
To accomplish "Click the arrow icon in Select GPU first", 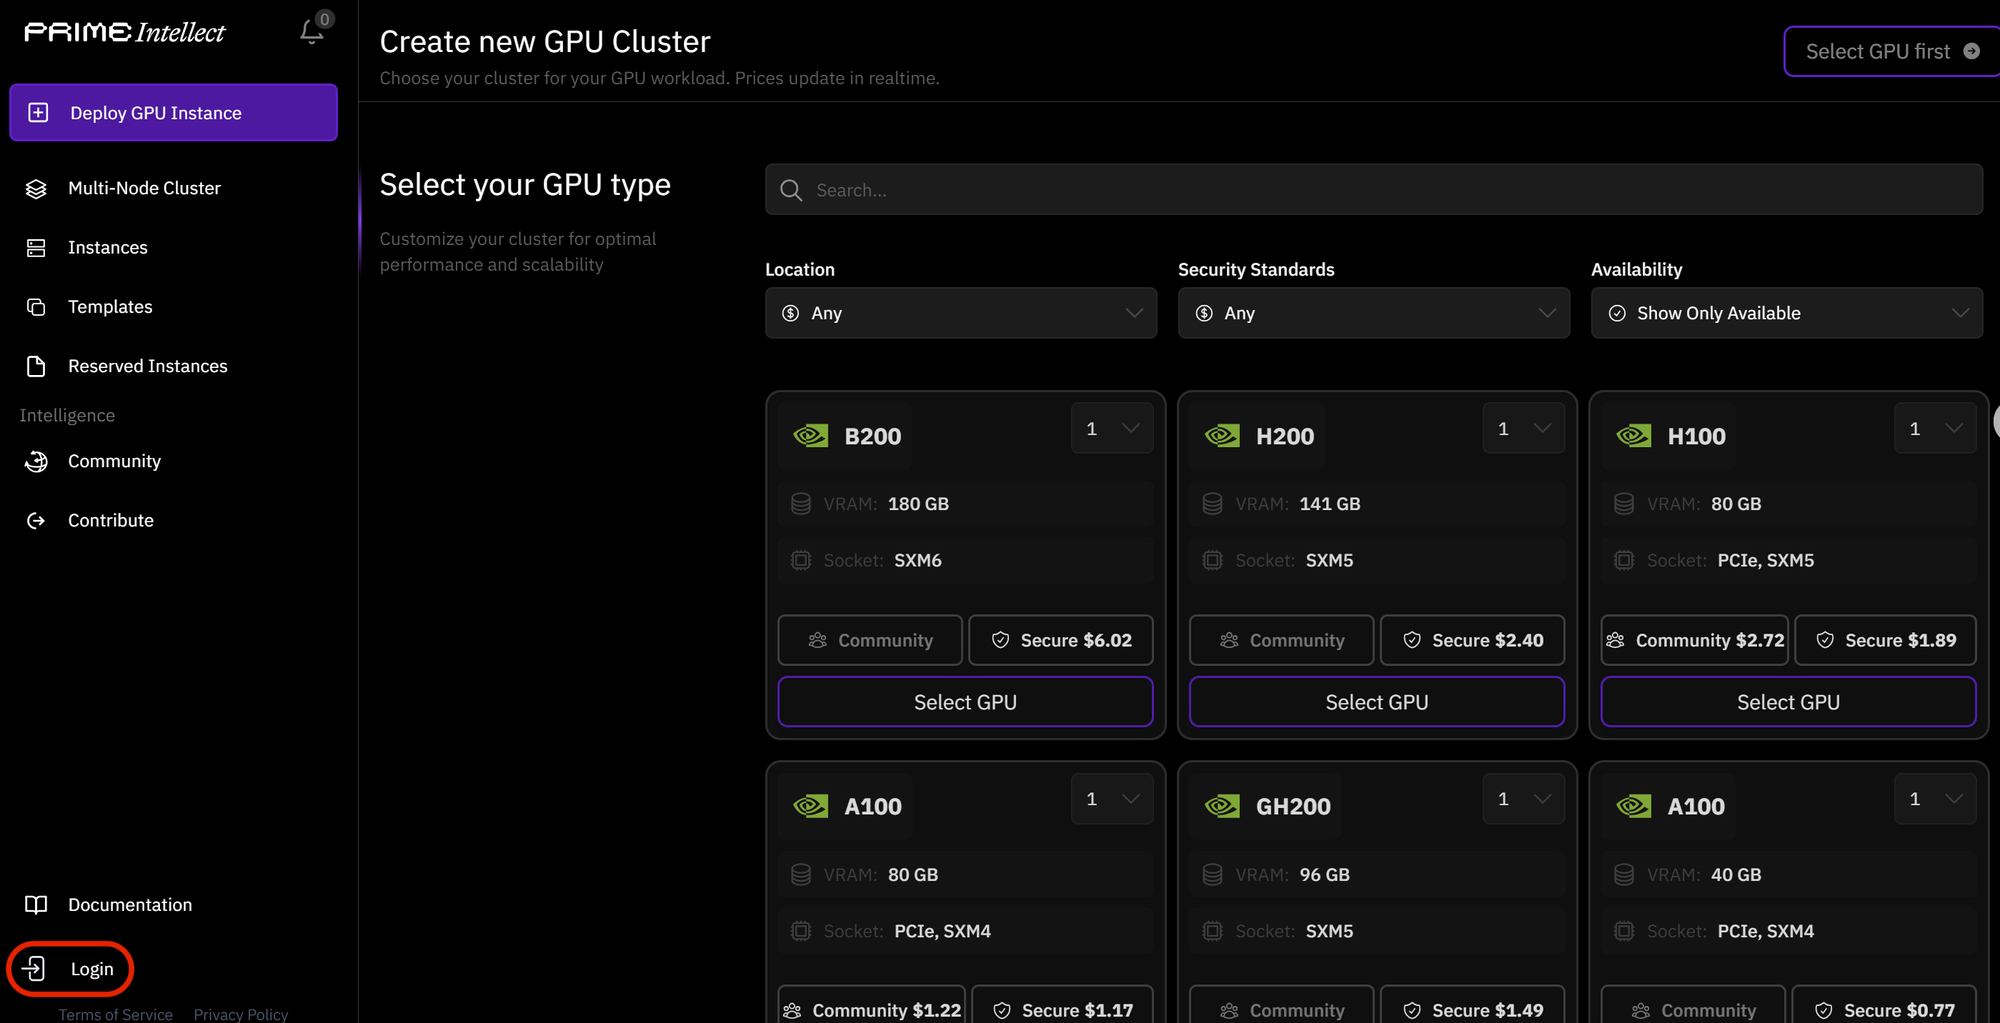I will click(1971, 51).
